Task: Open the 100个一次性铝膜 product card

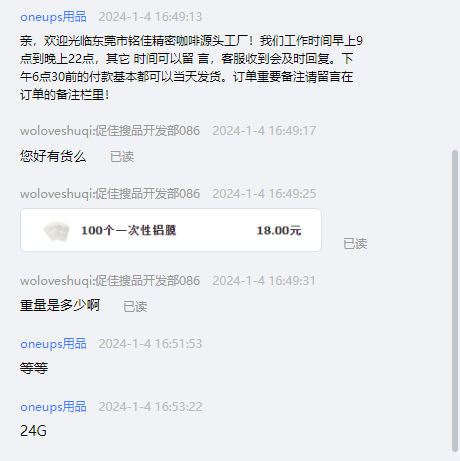Action: pos(171,230)
